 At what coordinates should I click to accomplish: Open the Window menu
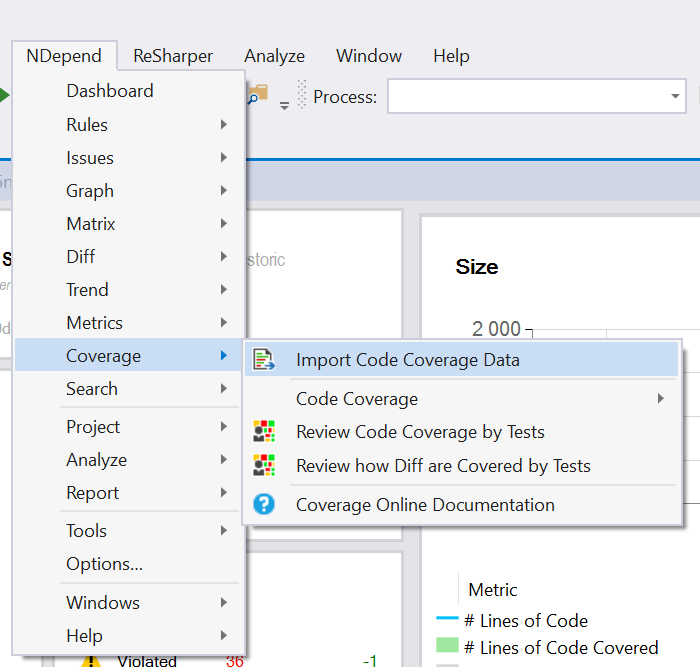pos(369,56)
